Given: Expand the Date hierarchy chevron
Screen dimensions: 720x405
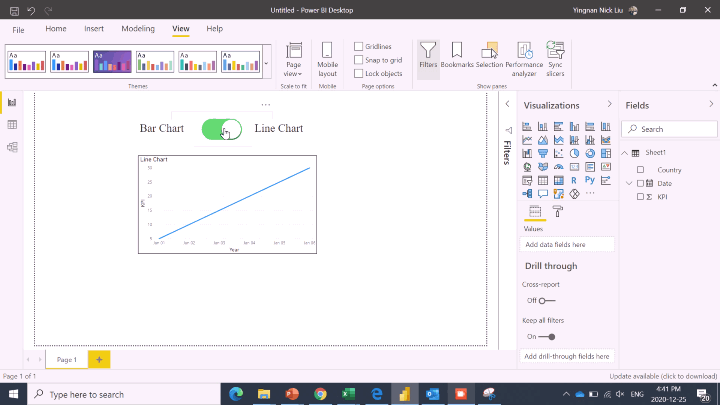Looking at the screenshot, I should [x=629, y=183].
